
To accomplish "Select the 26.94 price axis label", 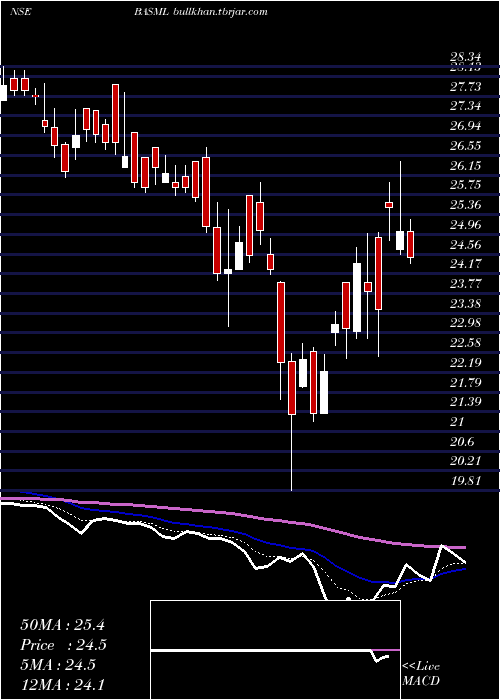I will coord(465,126).
